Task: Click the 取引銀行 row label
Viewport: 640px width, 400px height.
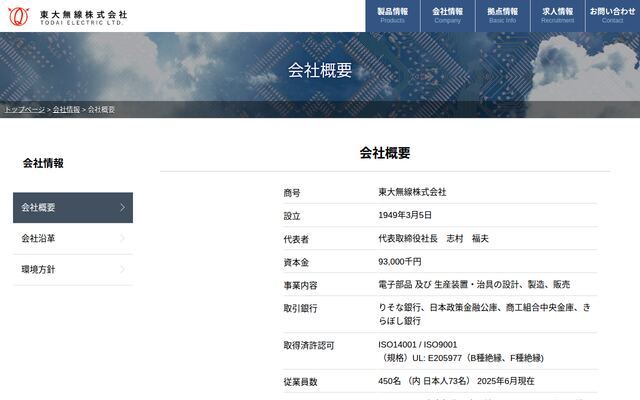Action: (x=300, y=309)
